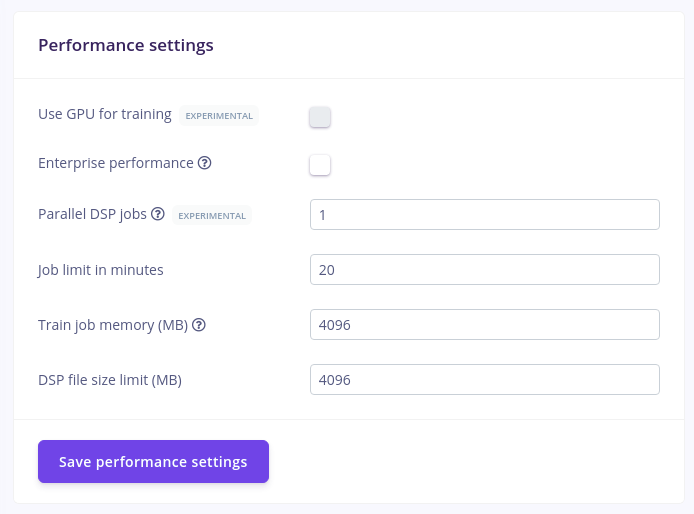Save performance settings
Screen dimensions: 694x514
point(154,461)
